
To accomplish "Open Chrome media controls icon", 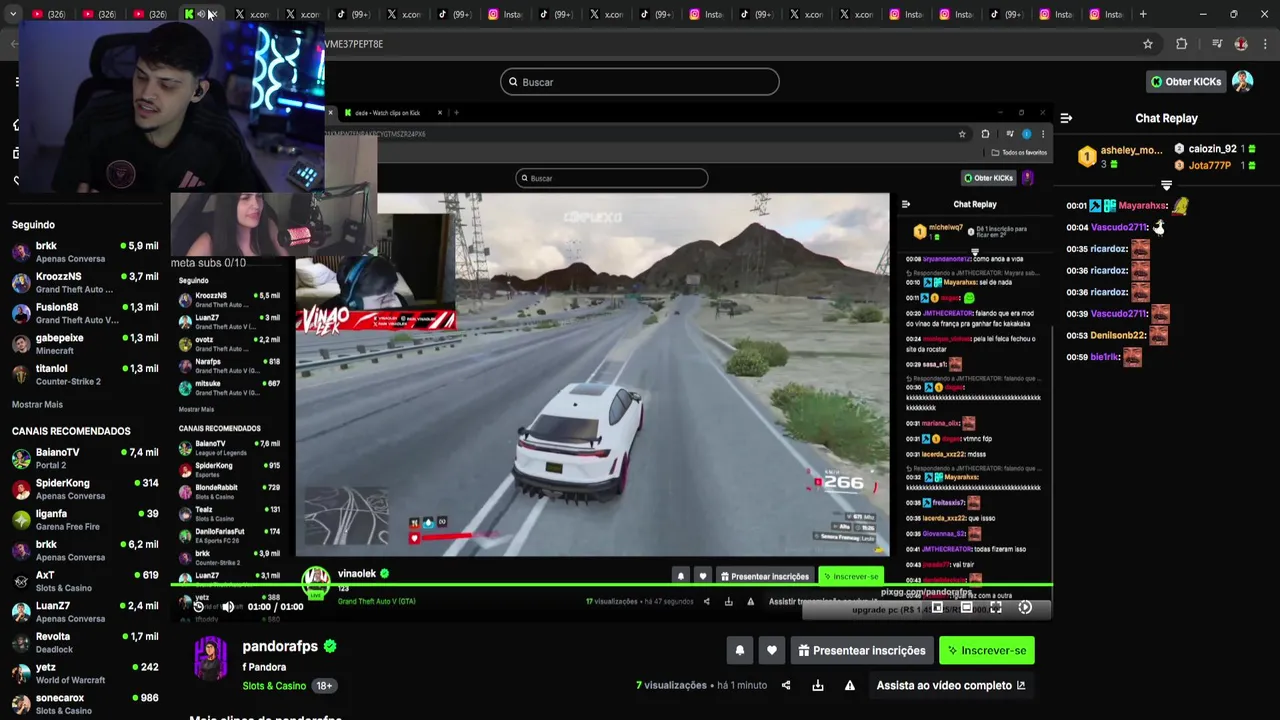I will point(1217,44).
